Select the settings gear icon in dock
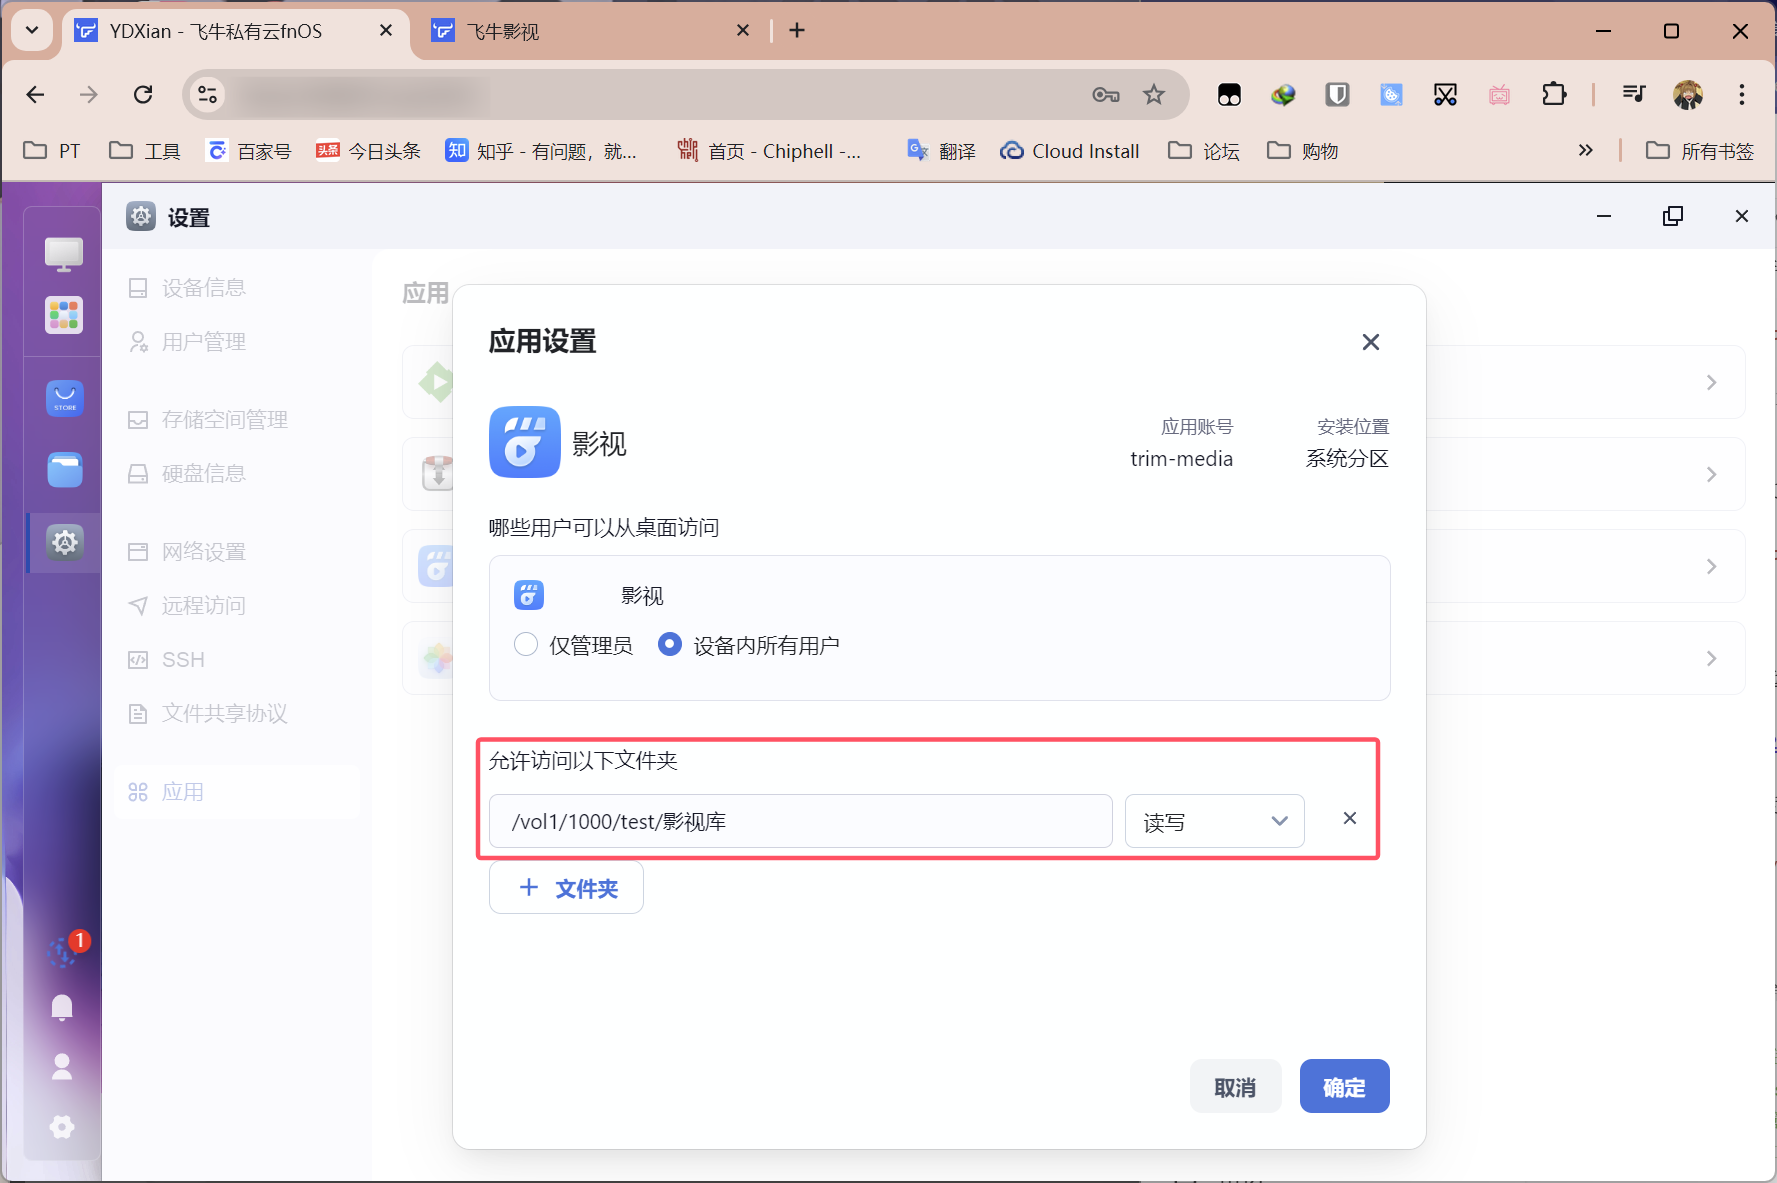Screen dimensions: 1777x1183 [65, 543]
